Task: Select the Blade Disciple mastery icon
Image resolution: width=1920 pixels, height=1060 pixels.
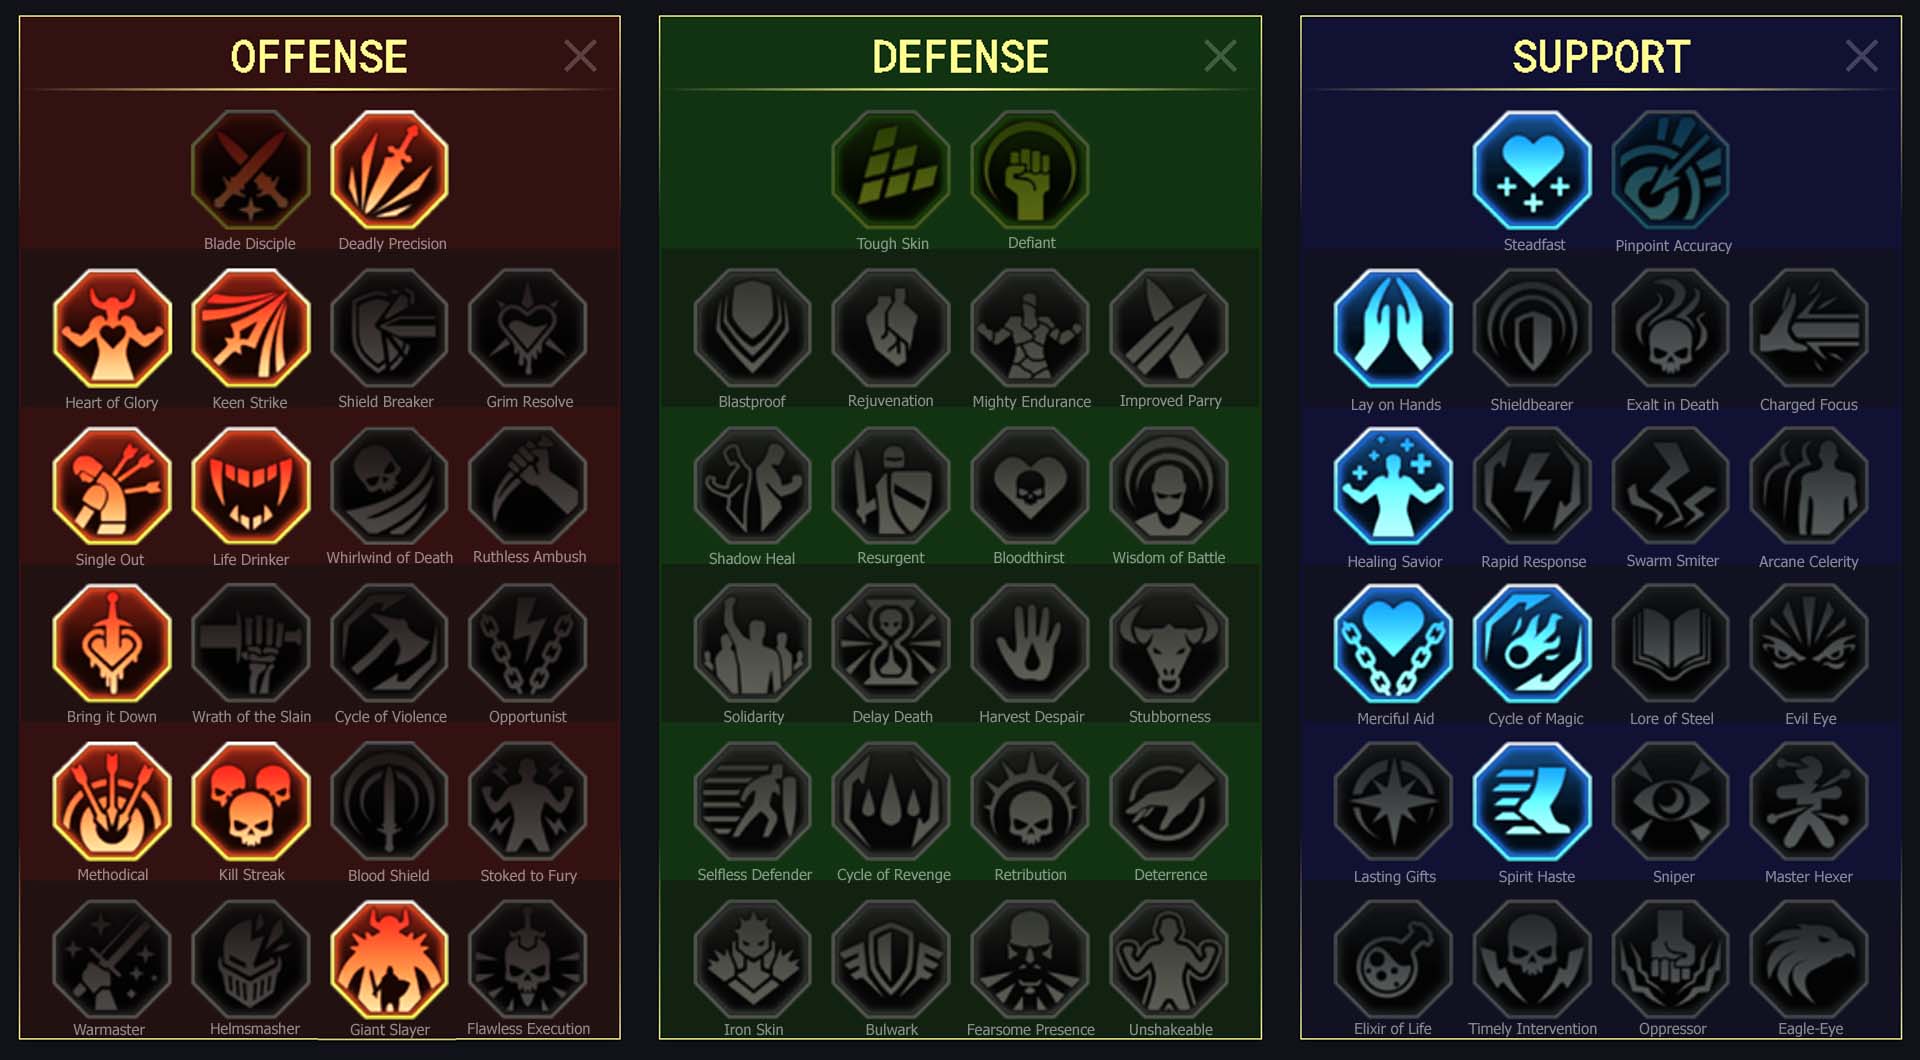Action: [x=250, y=170]
